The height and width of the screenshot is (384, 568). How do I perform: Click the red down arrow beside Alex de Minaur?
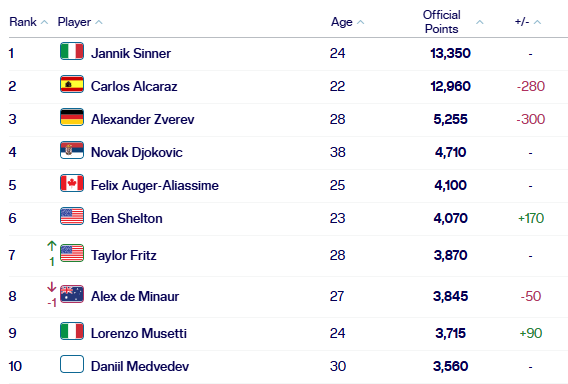(52, 287)
